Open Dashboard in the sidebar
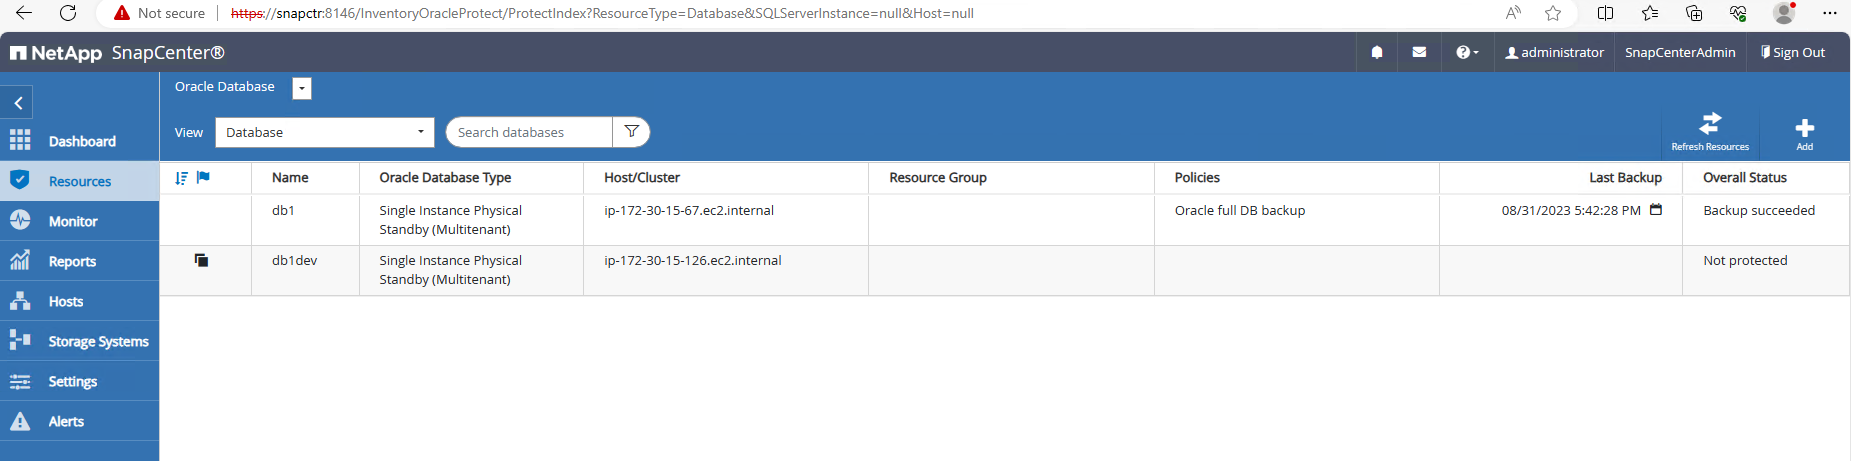Viewport: 1851px width, 461px height. coord(79,141)
